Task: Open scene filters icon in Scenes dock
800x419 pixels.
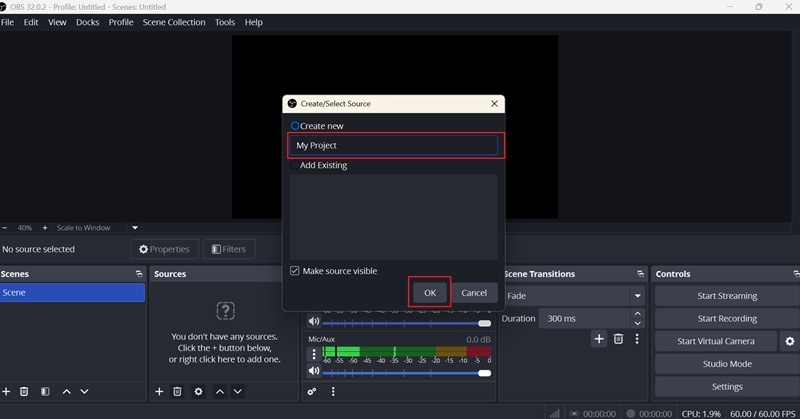Action: 45,391
